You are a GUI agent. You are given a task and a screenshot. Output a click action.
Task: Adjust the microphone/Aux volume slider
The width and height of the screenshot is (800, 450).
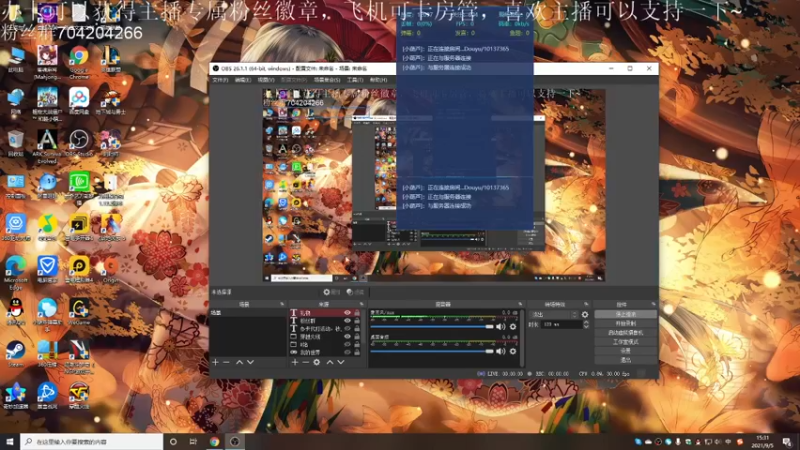click(x=432, y=327)
